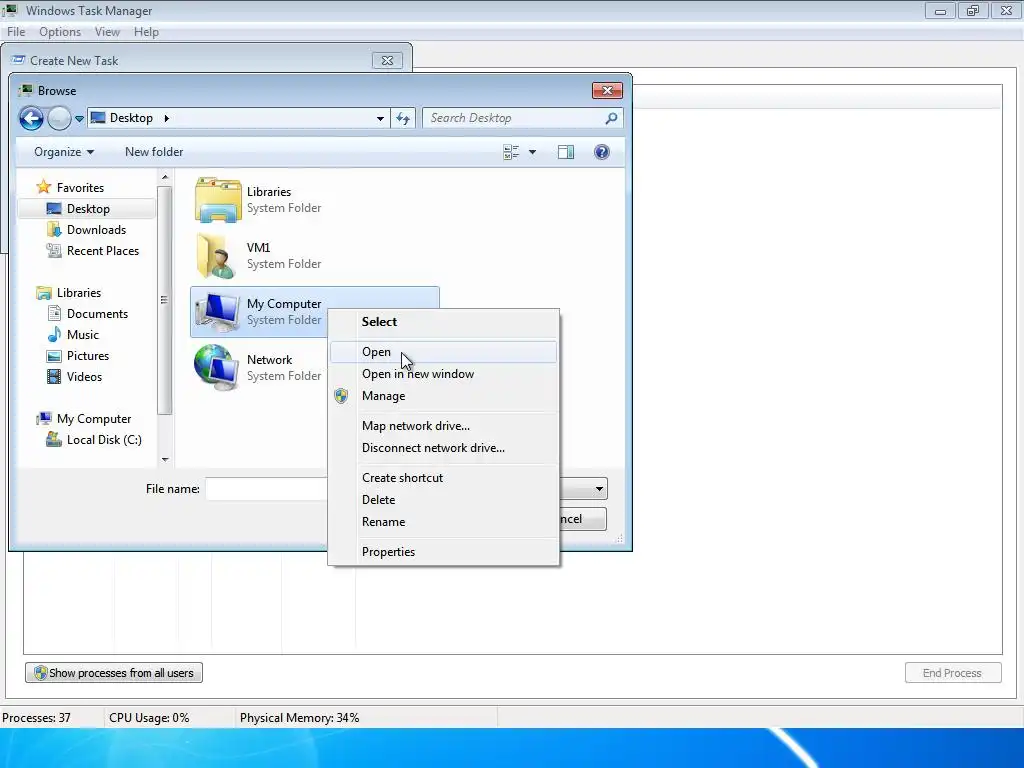The image size is (1024, 768).
Task: Click the Forward arrow in Browse dialog
Action: click(59, 118)
